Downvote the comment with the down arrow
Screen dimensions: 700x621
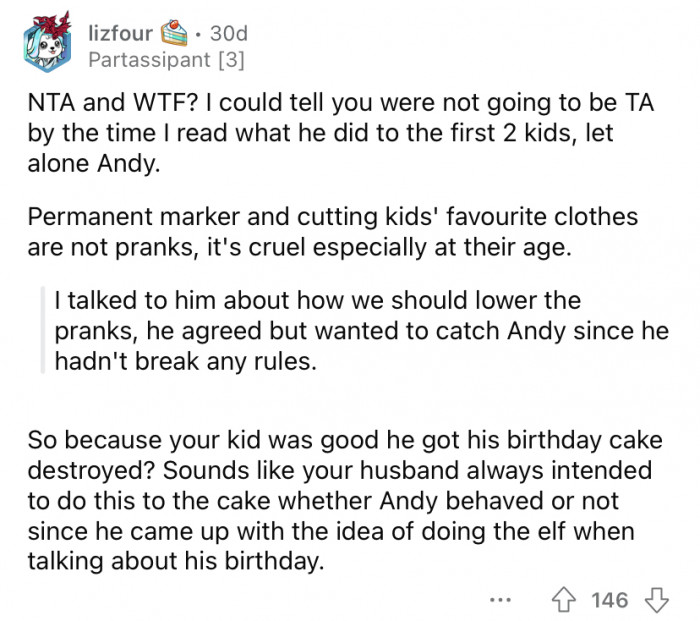coord(655,599)
